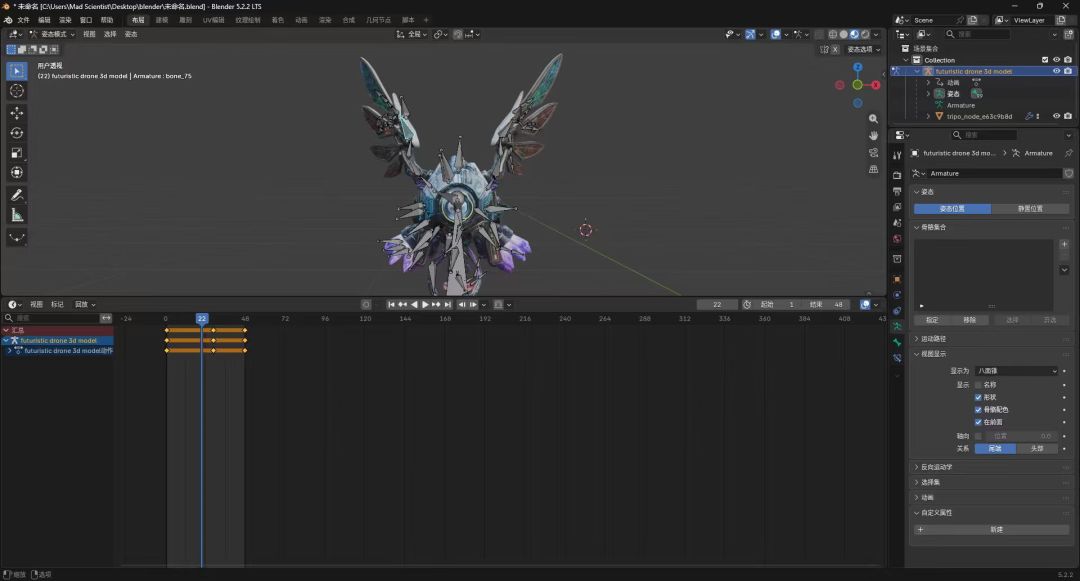Screen dimensions: 1080x581
Task: Toggle Collection visibility eye in outliner
Action: point(1057,60)
